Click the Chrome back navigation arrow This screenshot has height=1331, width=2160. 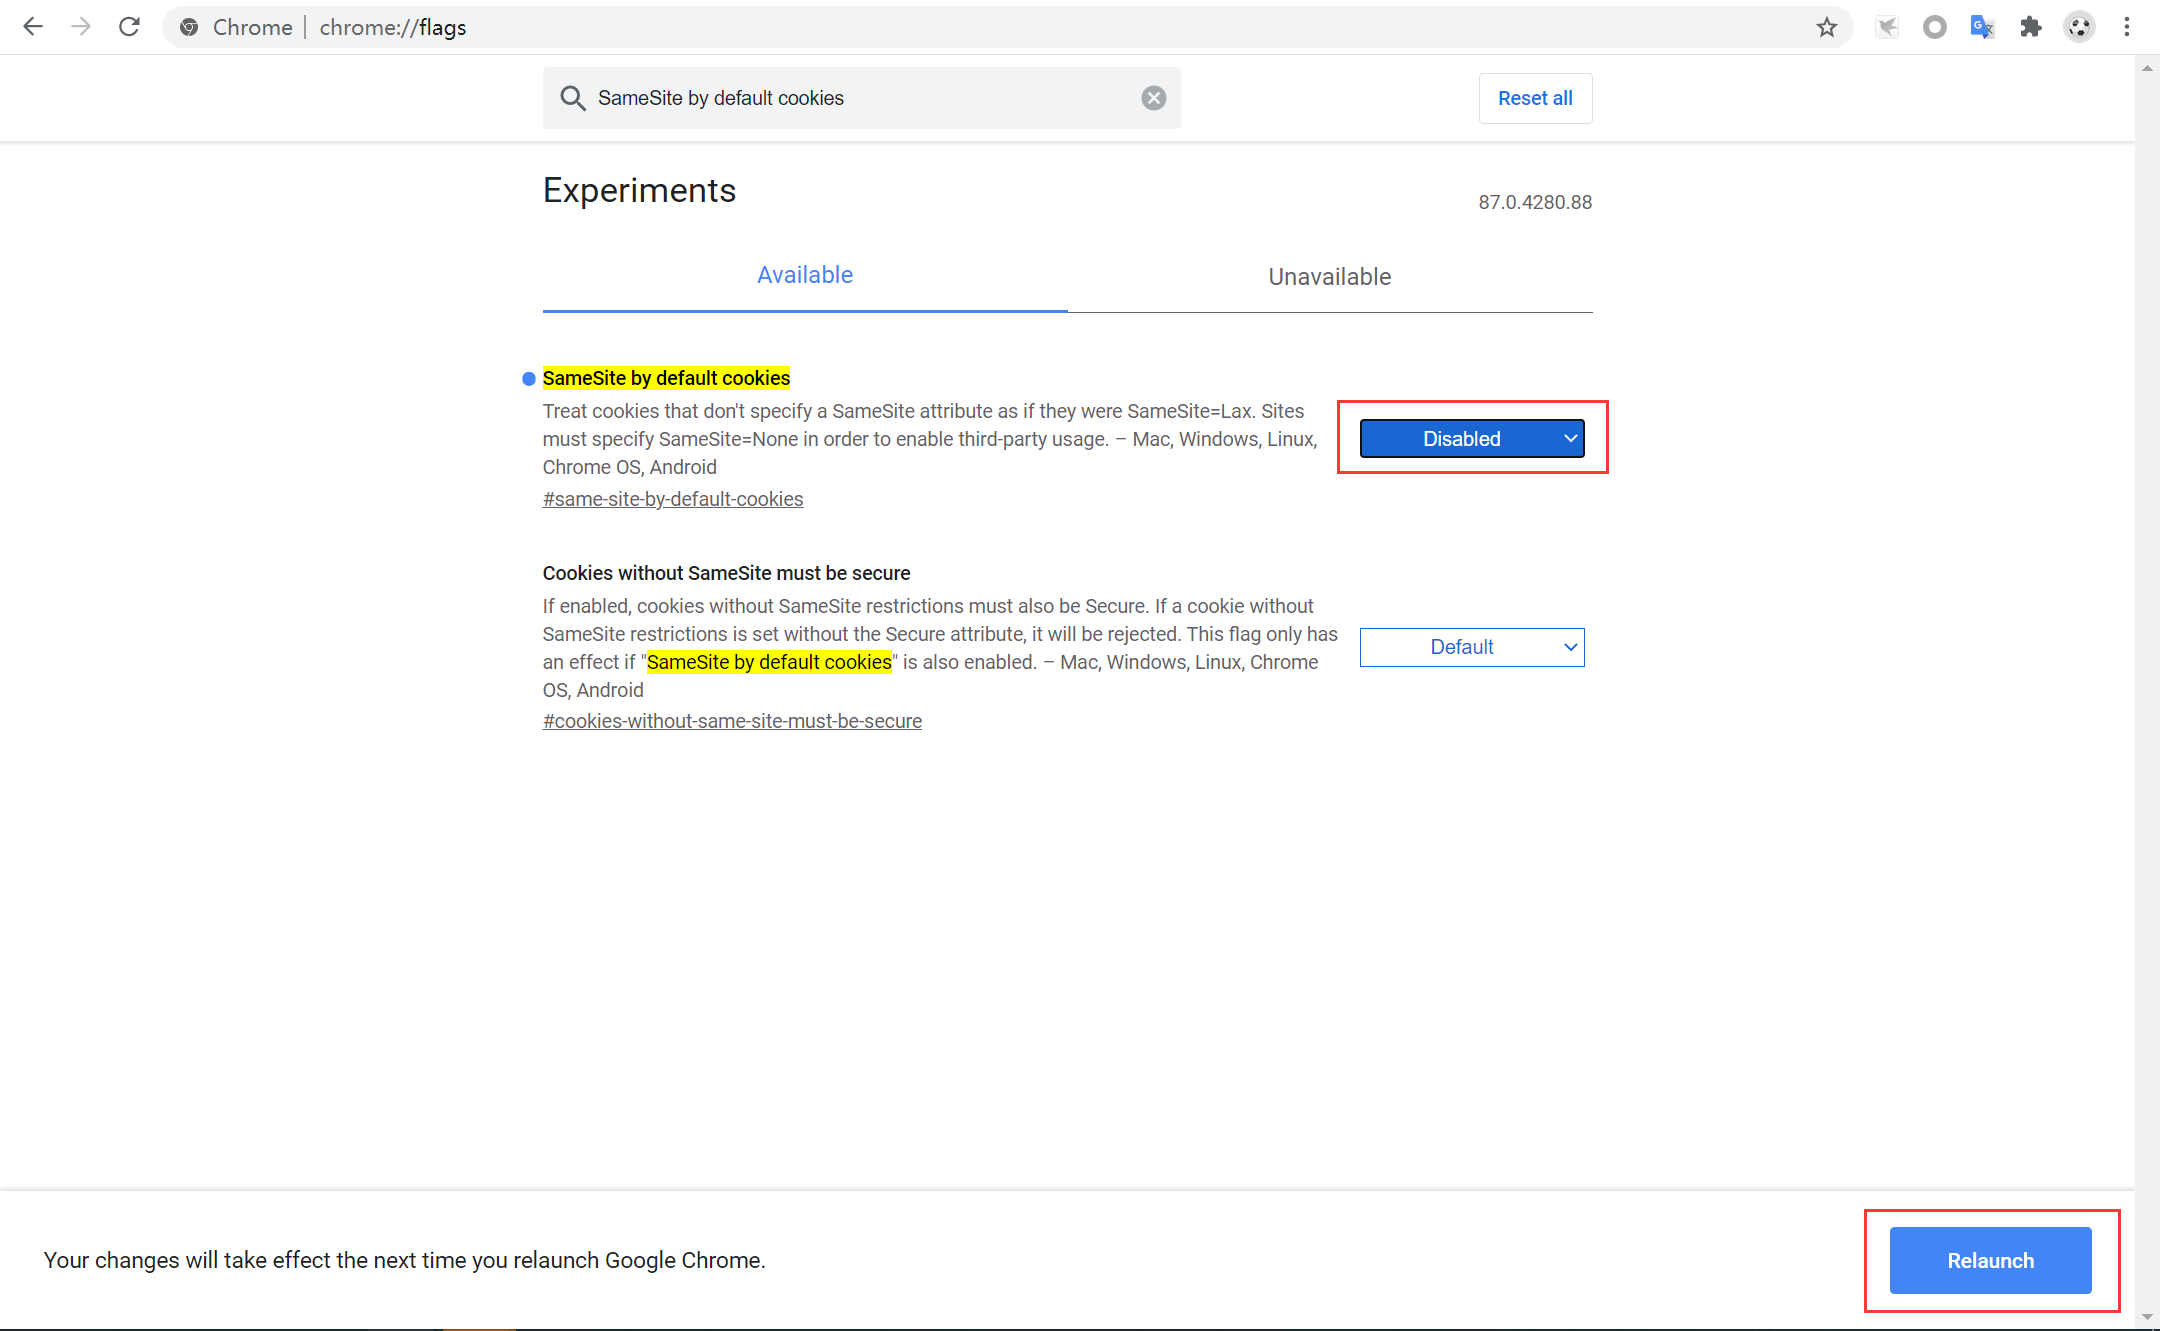[32, 28]
